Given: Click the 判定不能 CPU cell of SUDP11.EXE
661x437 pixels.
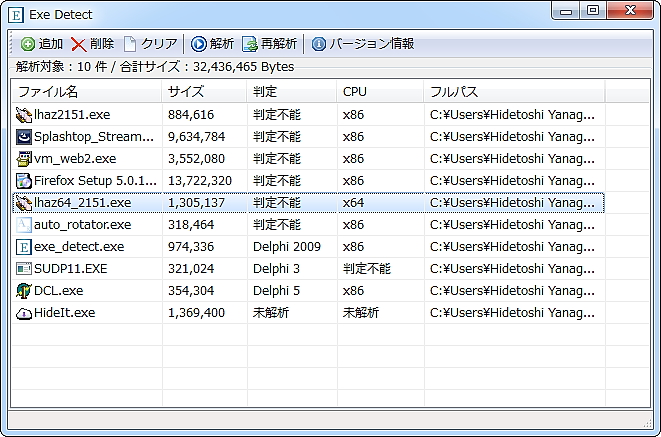Looking at the screenshot, I should (366, 268).
